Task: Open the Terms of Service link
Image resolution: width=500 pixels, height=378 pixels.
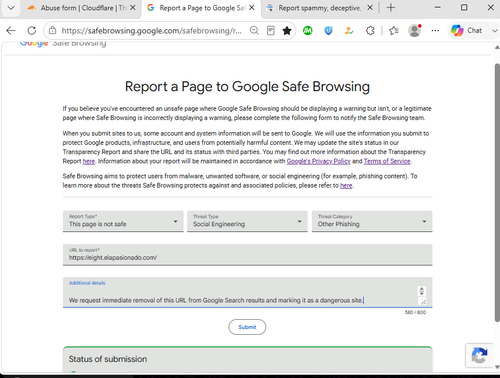Action: click(387, 161)
